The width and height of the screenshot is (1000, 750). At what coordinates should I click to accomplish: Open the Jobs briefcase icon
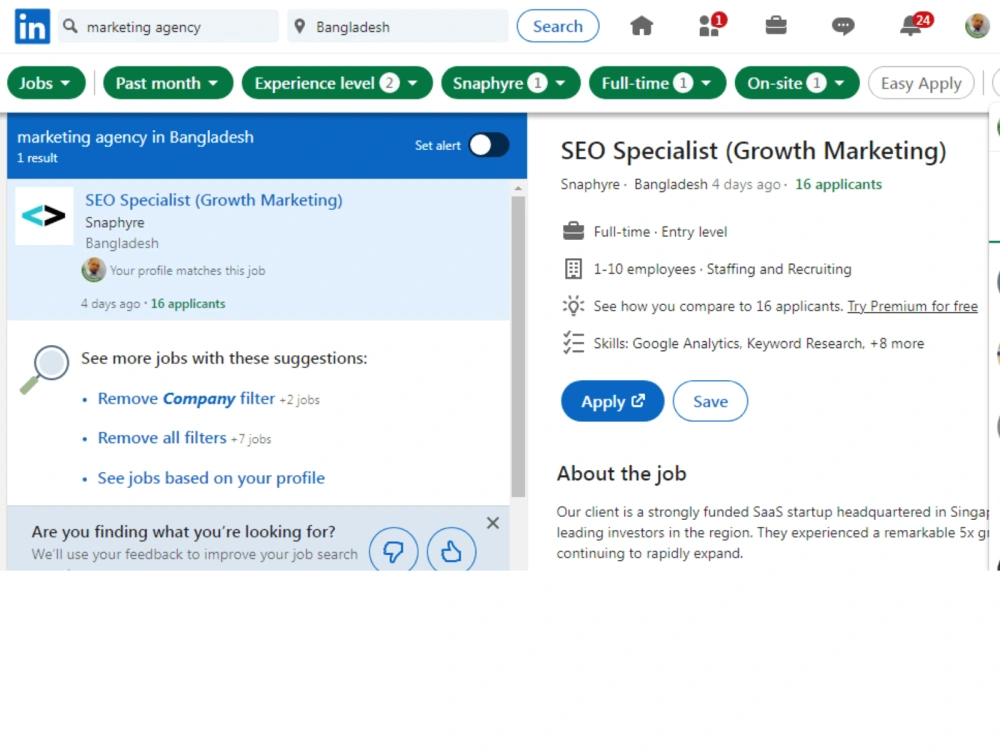(776, 26)
